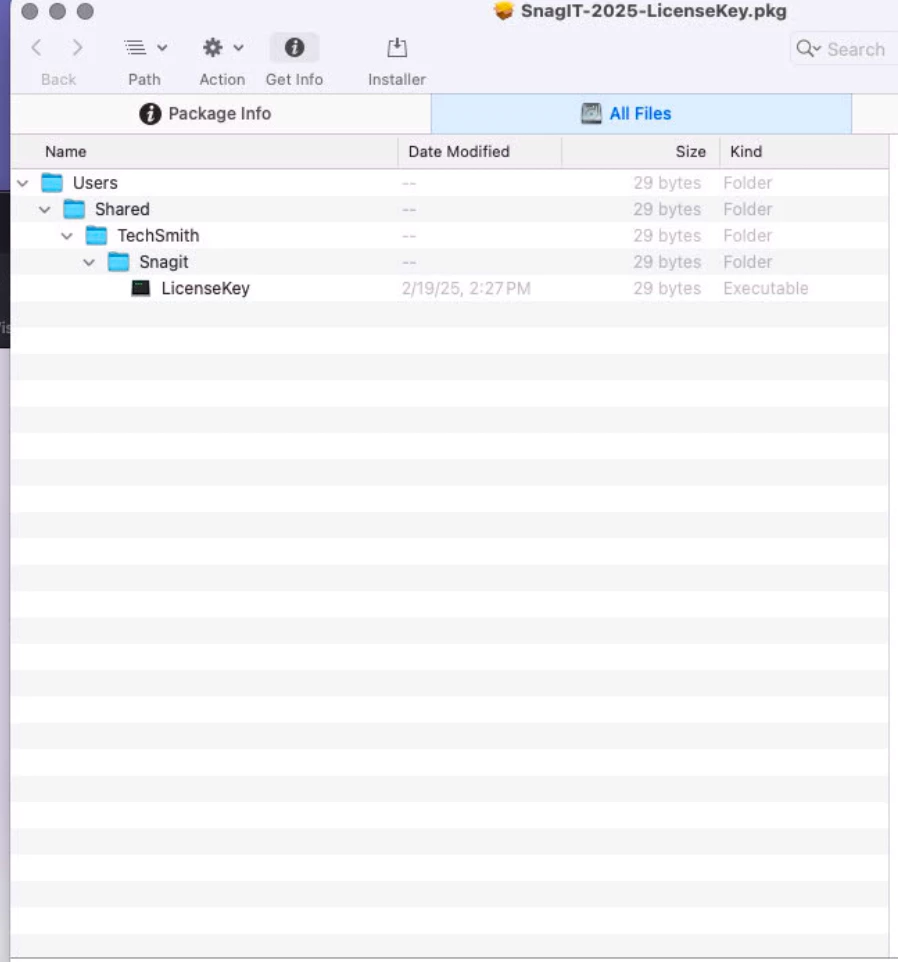898x962 pixels.
Task: Select the Users folder name
Action: (95, 183)
